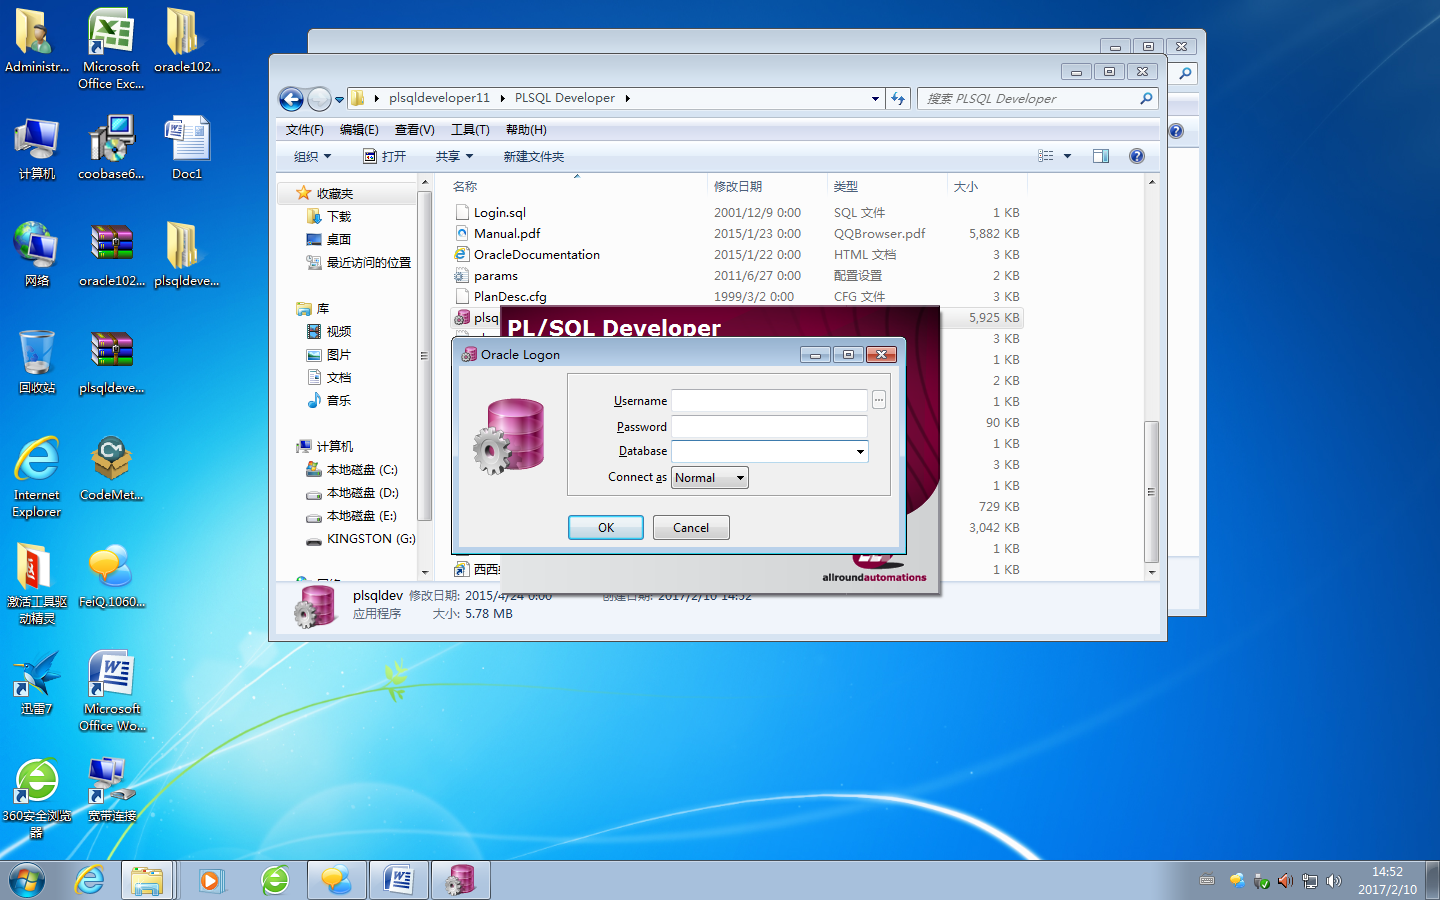Open the 工具(T) menu
The image size is (1440, 900).
click(470, 130)
